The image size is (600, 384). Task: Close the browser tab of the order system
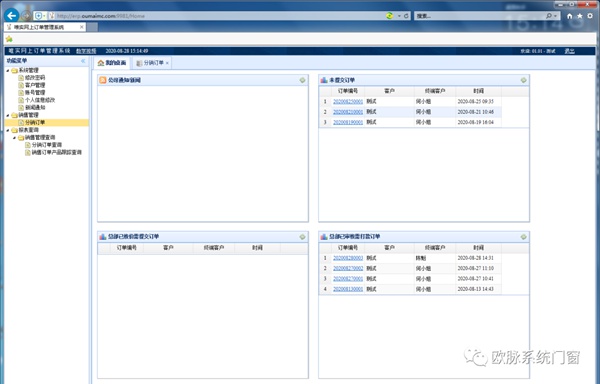(x=81, y=27)
